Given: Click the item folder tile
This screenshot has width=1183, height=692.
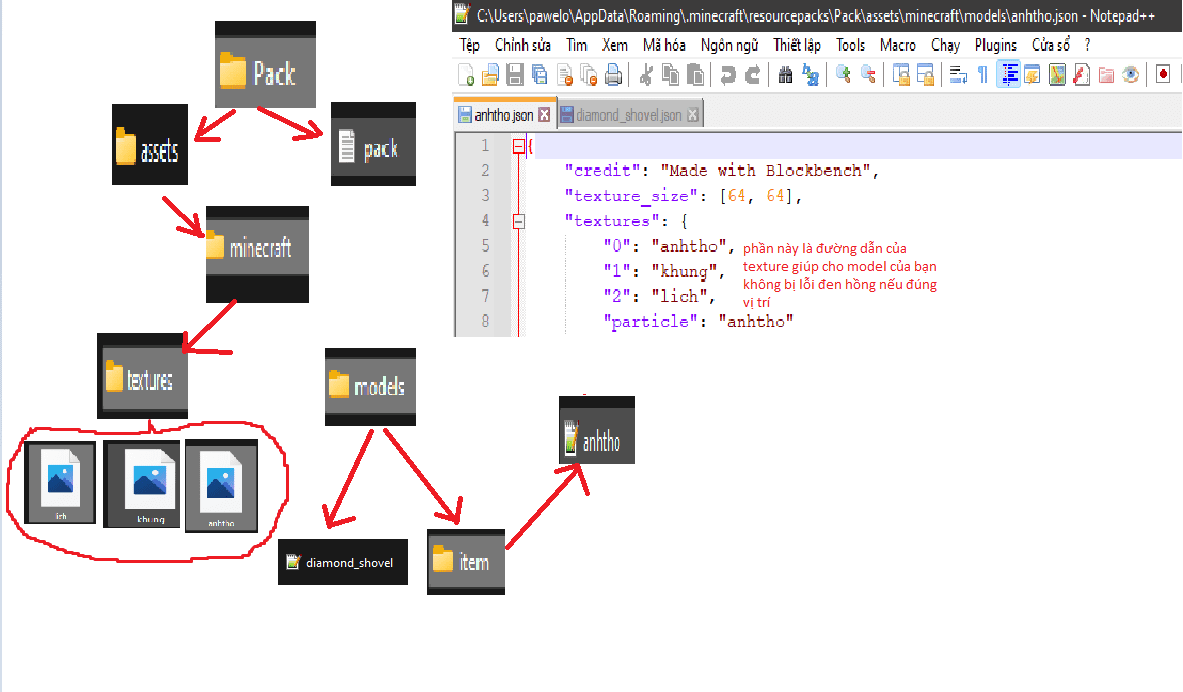Looking at the screenshot, I should tap(466, 562).
